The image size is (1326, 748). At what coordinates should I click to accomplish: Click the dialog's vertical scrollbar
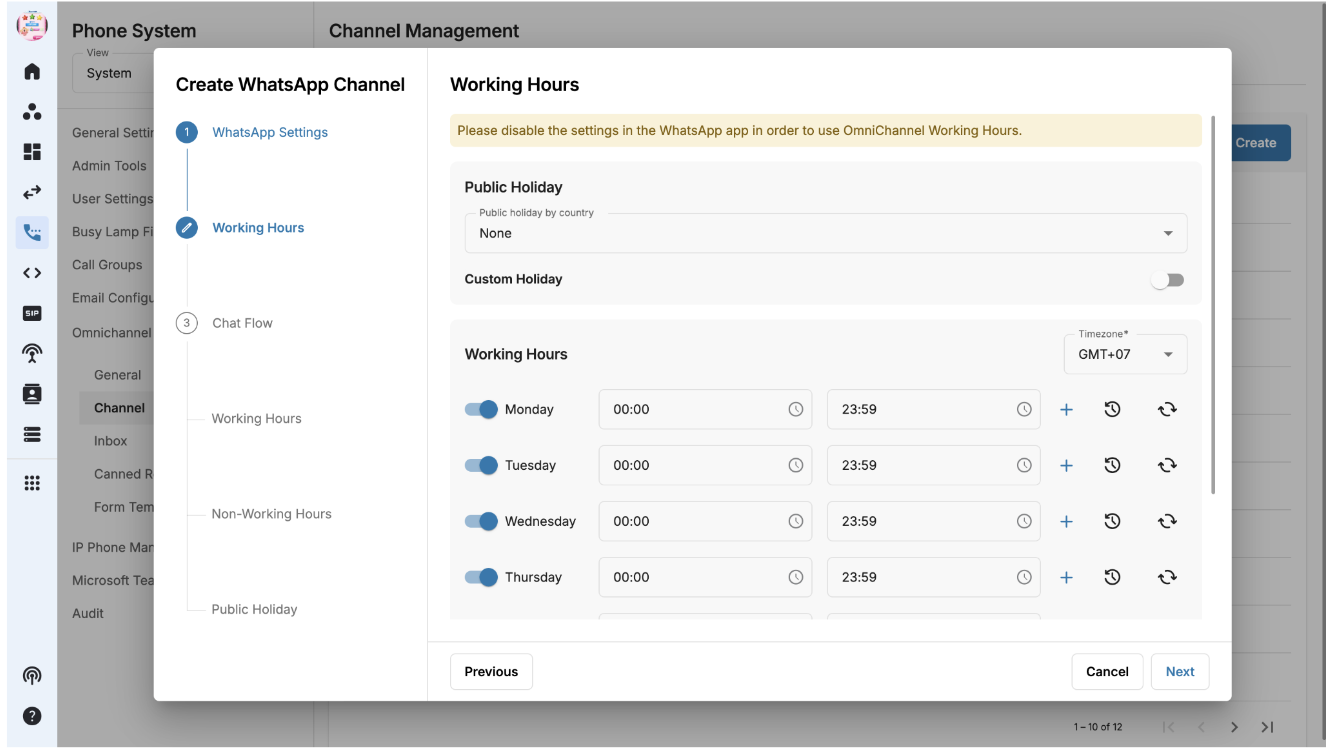(1214, 305)
